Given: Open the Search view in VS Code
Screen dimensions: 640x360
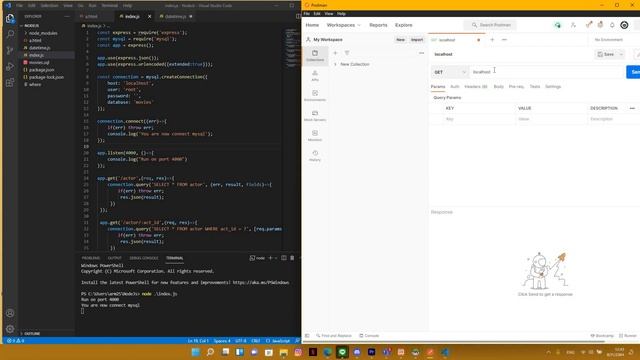Looking at the screenshot, I should coord(10,34).
